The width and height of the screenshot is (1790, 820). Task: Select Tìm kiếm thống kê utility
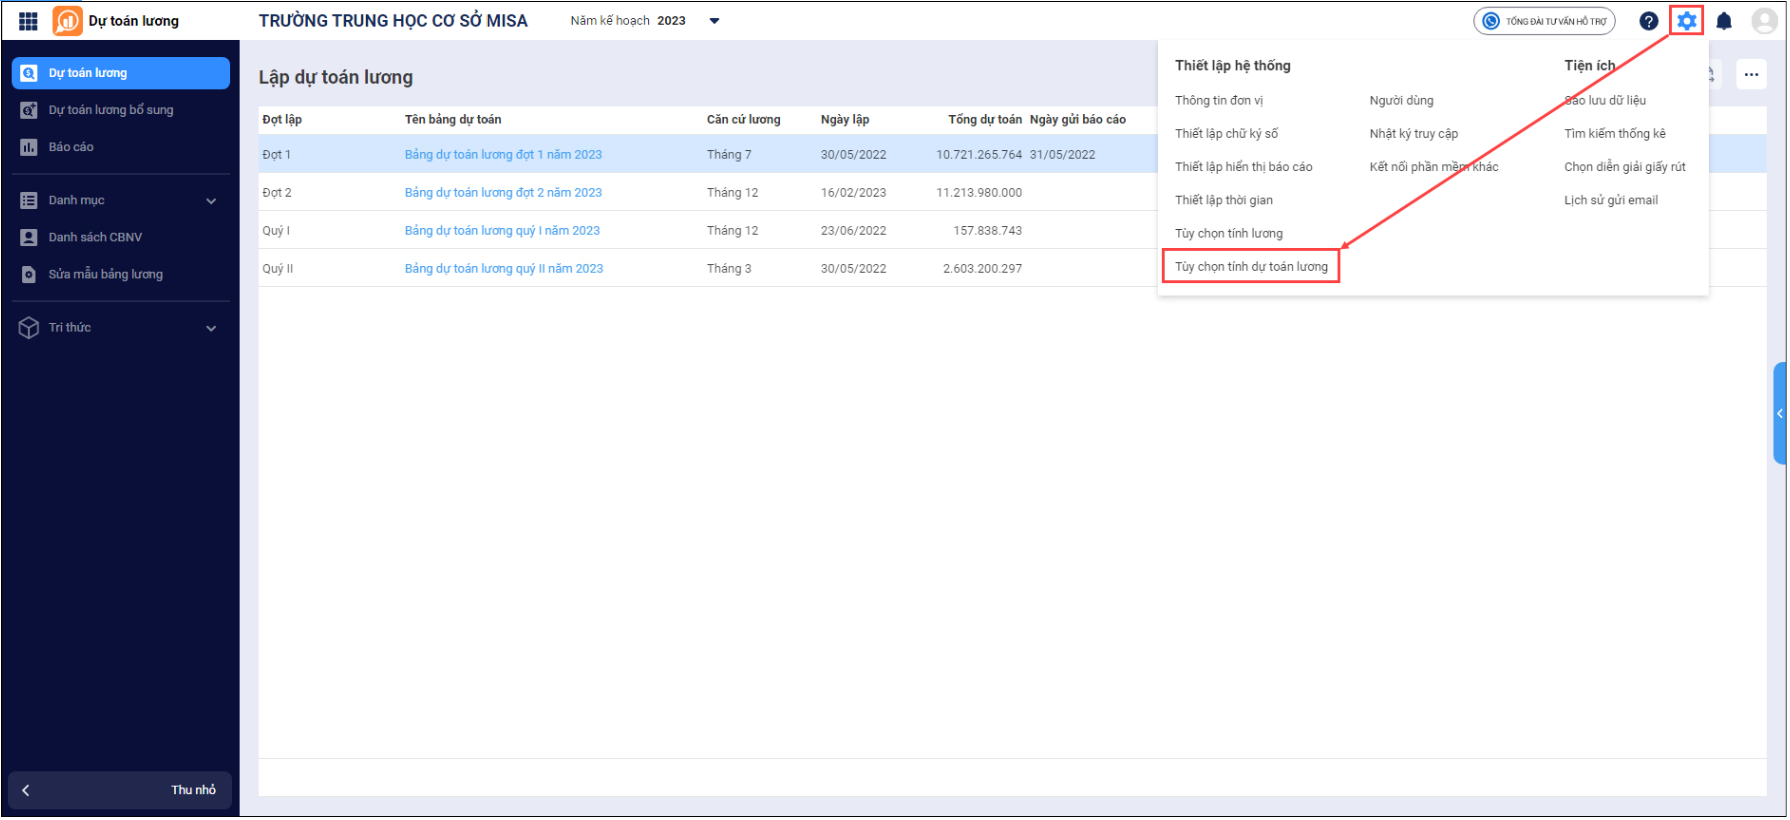click(1614, 134)
